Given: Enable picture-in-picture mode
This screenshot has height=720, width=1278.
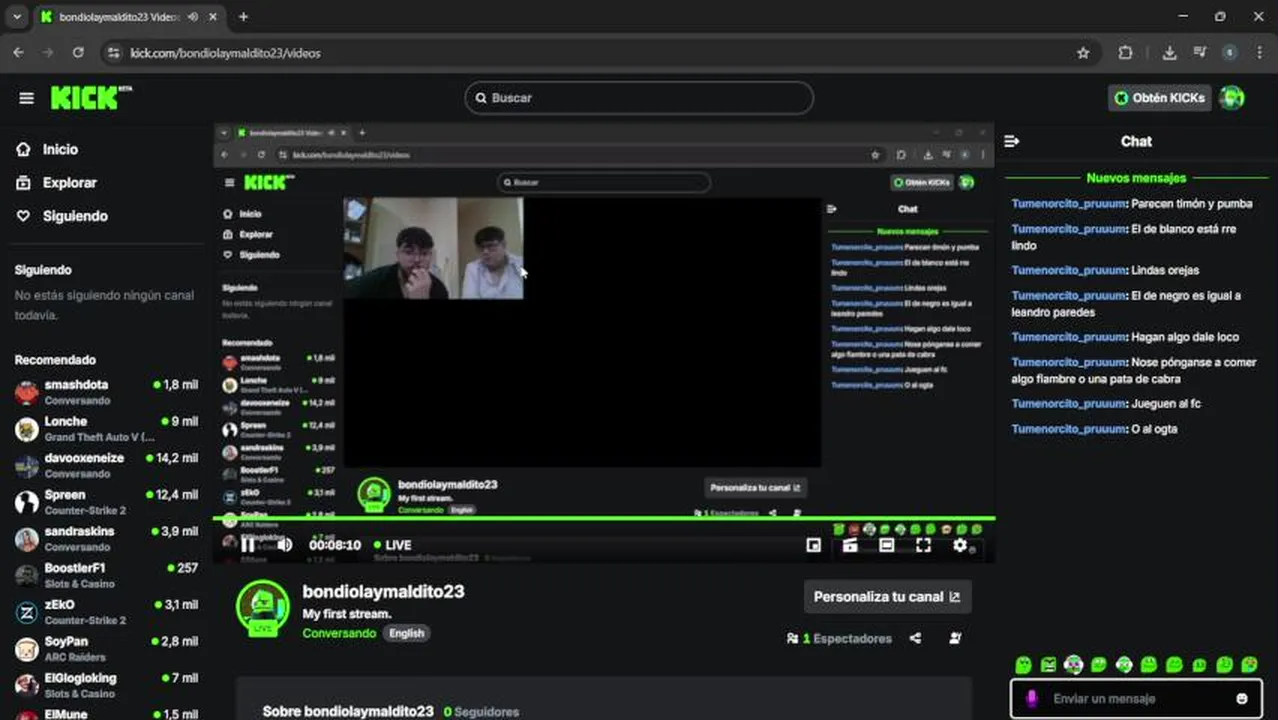Looking at the screenshot, I should [813, 545].
